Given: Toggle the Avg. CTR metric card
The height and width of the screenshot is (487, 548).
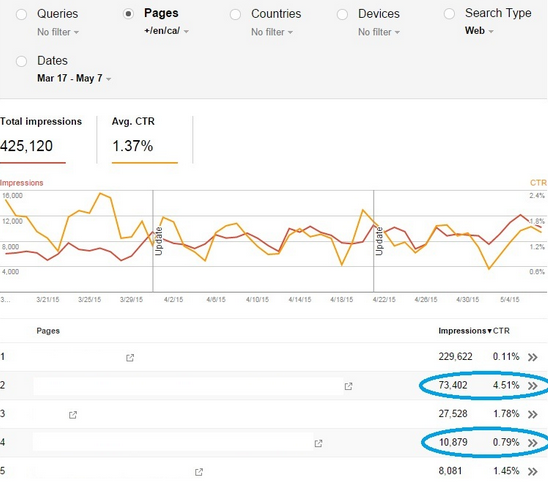Looking at the screenshot, I should (145, 139).
